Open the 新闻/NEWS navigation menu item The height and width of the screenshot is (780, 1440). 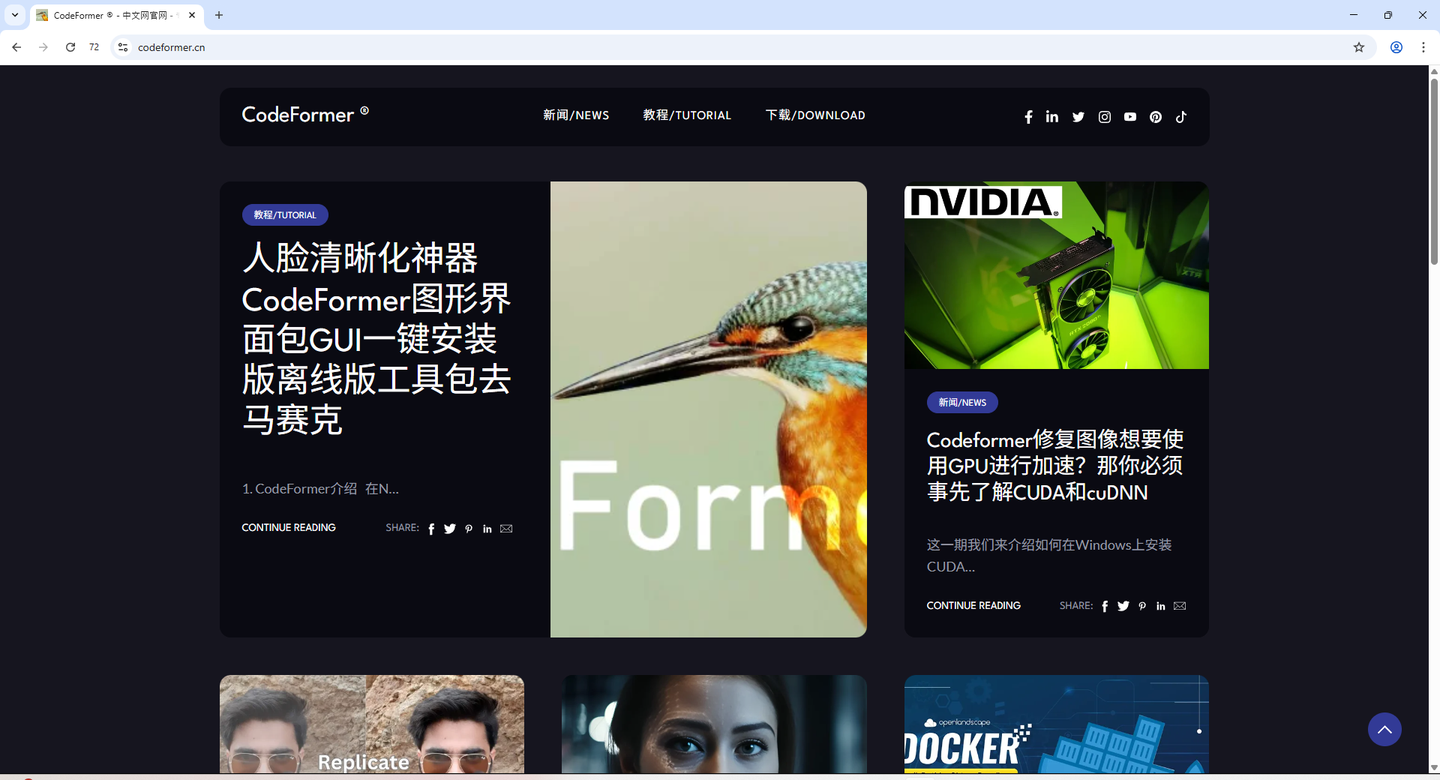tap(576, 115)
